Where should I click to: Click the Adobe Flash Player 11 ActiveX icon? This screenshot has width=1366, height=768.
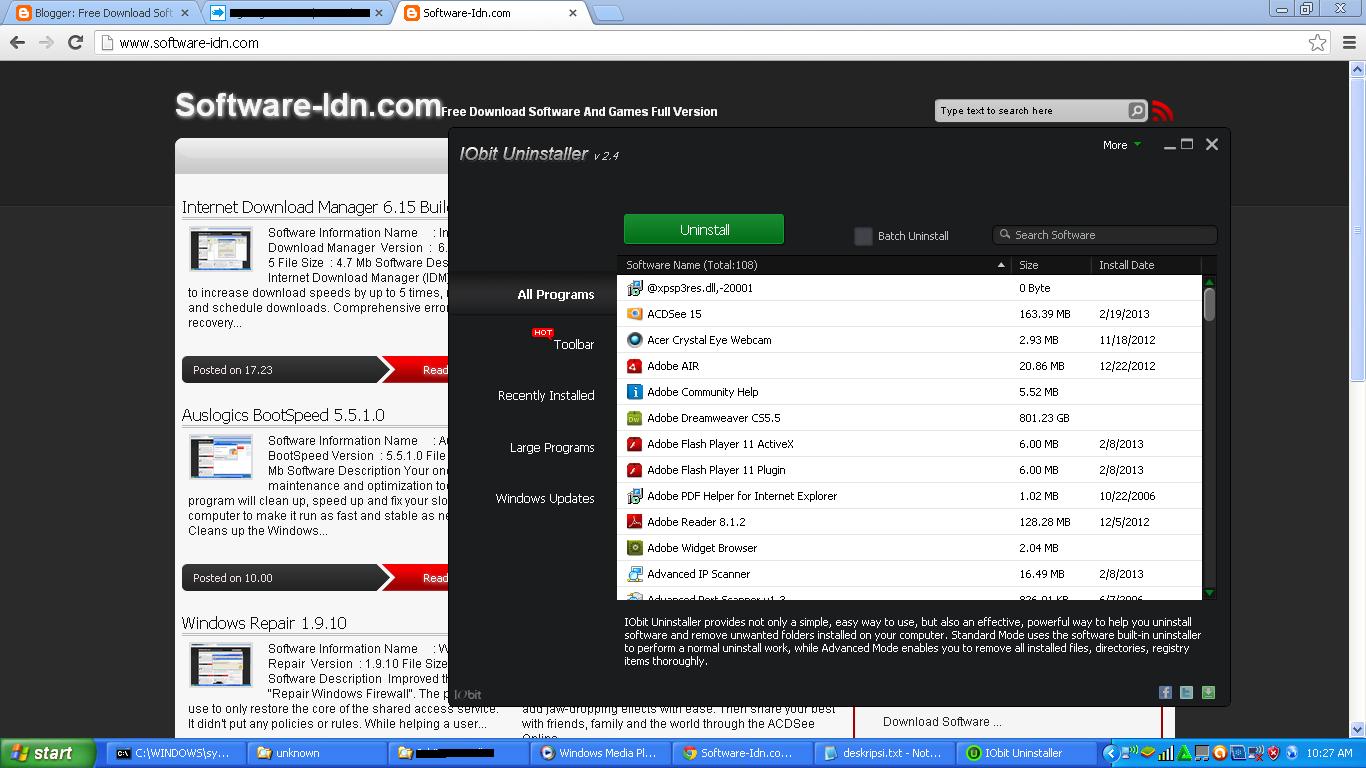(x=634, y=444)
